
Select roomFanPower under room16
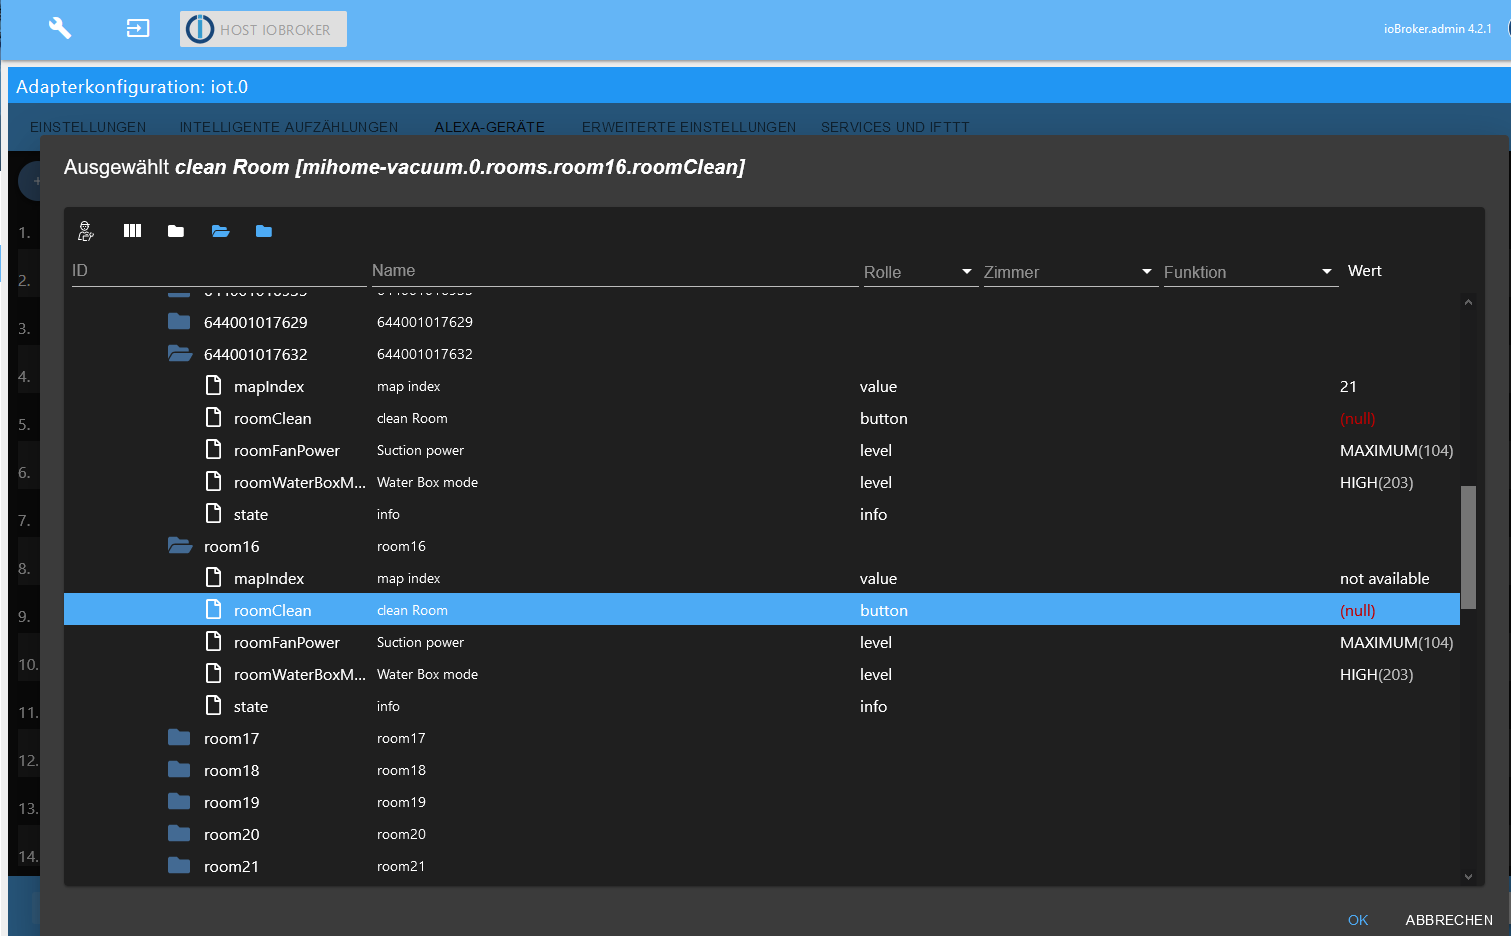[762, 642]
